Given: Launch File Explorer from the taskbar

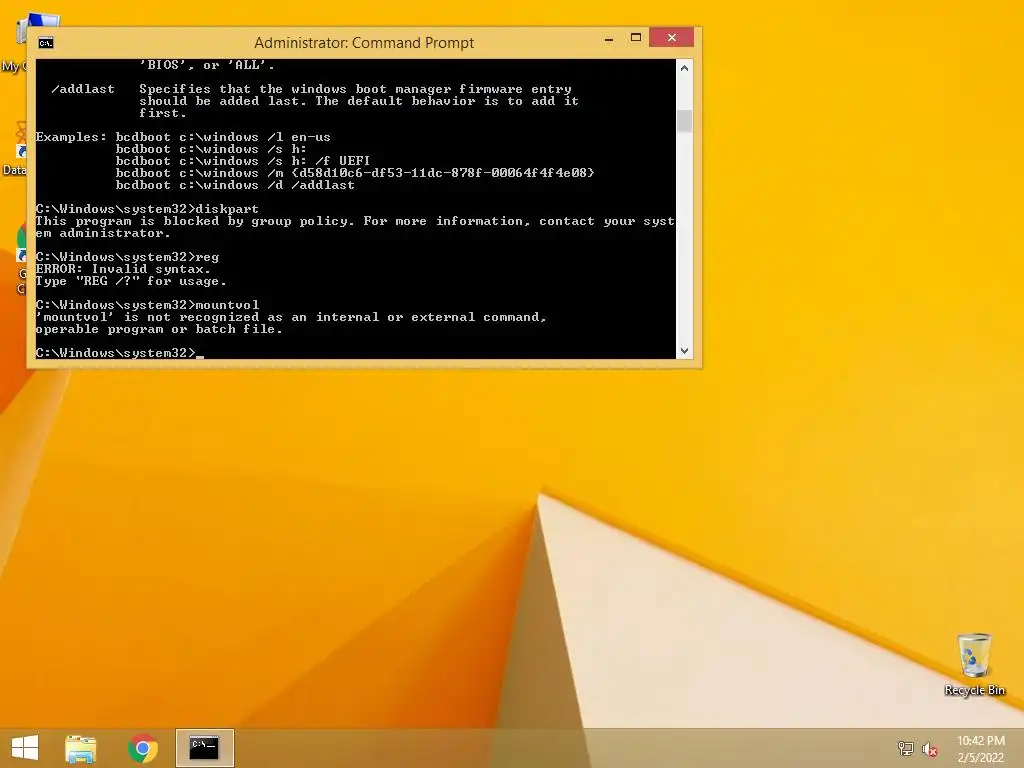Looking at the screenshot, I should [x=81, y=748].
